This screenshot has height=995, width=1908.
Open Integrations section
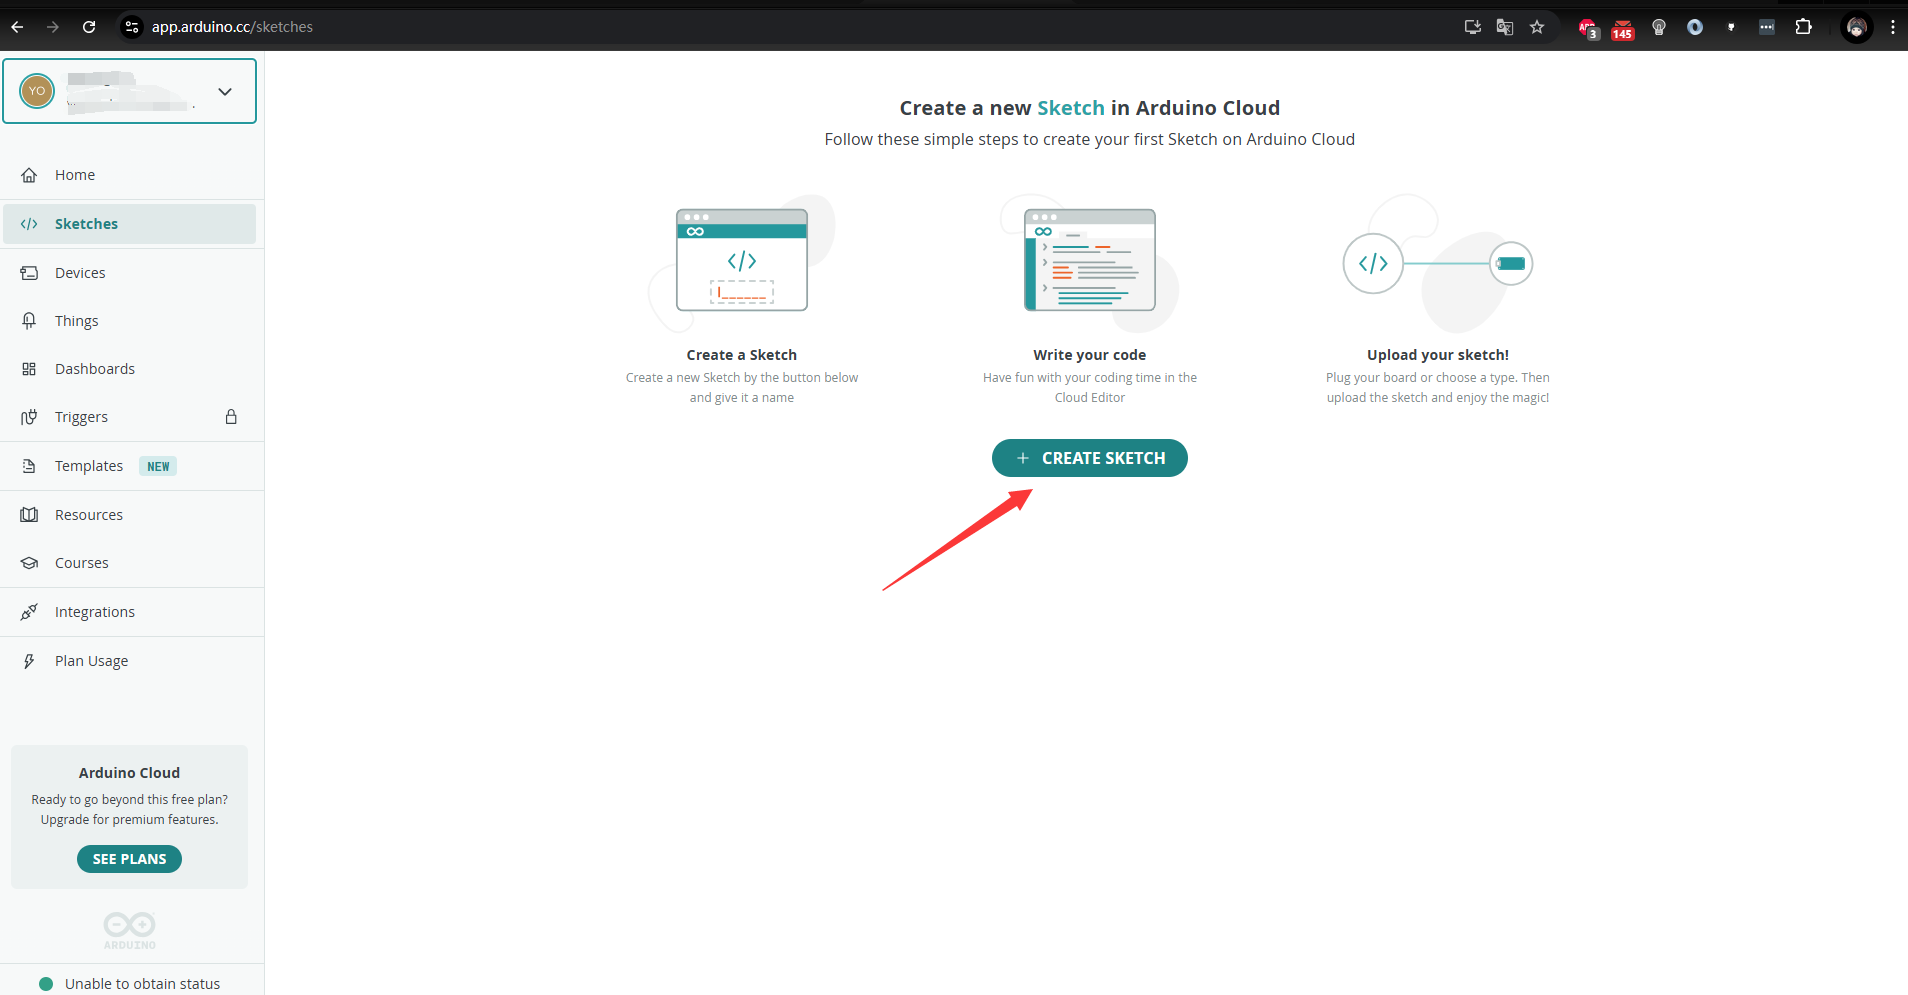(x=130, y=612)
